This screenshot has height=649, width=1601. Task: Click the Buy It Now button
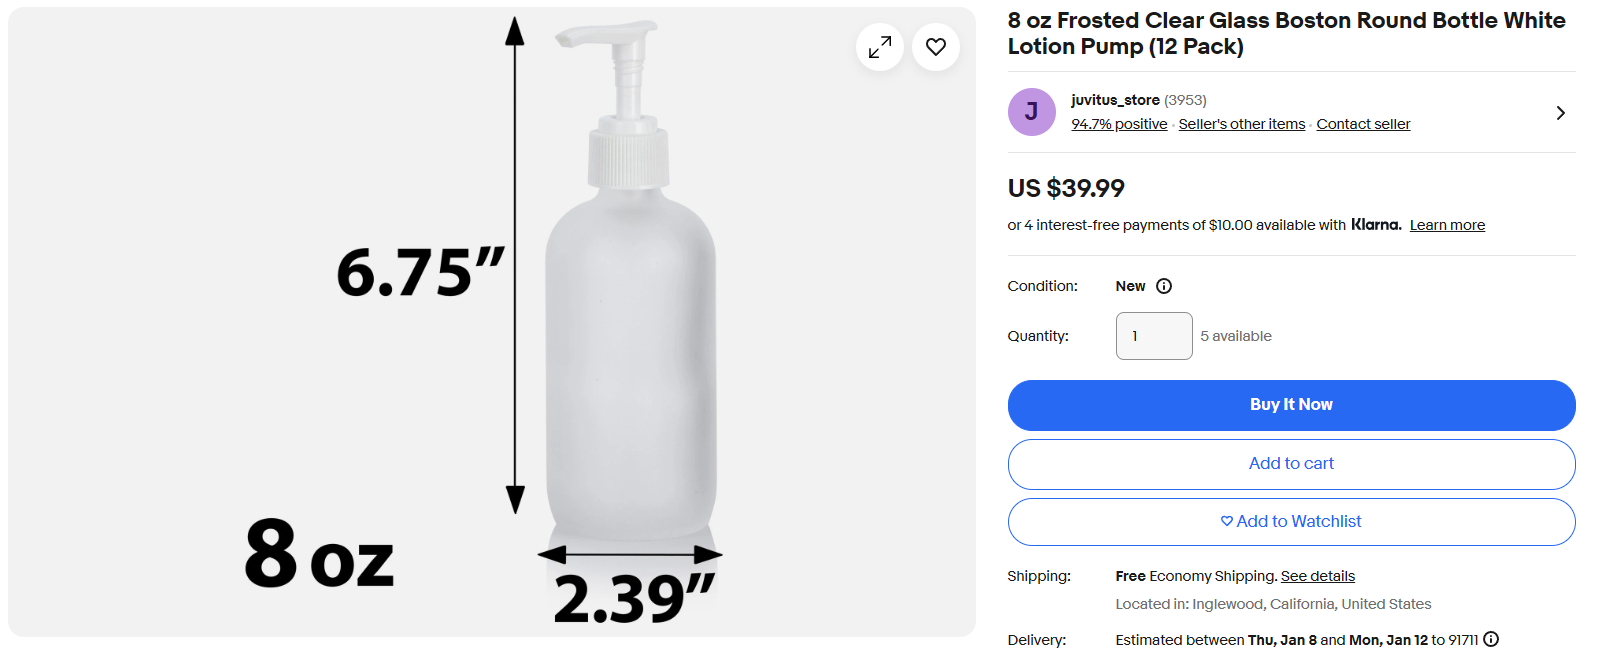pos(1291,405)
